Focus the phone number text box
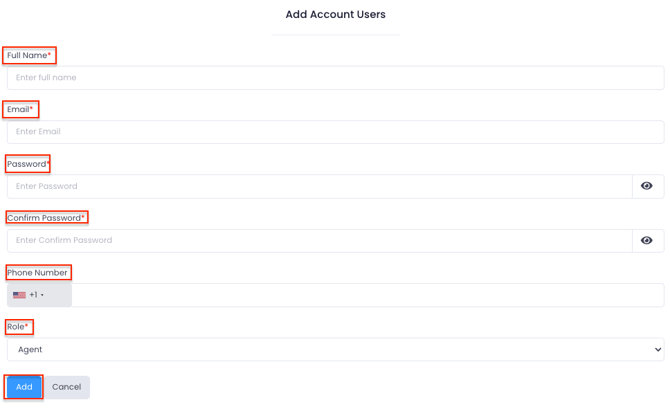 (367, 295)
